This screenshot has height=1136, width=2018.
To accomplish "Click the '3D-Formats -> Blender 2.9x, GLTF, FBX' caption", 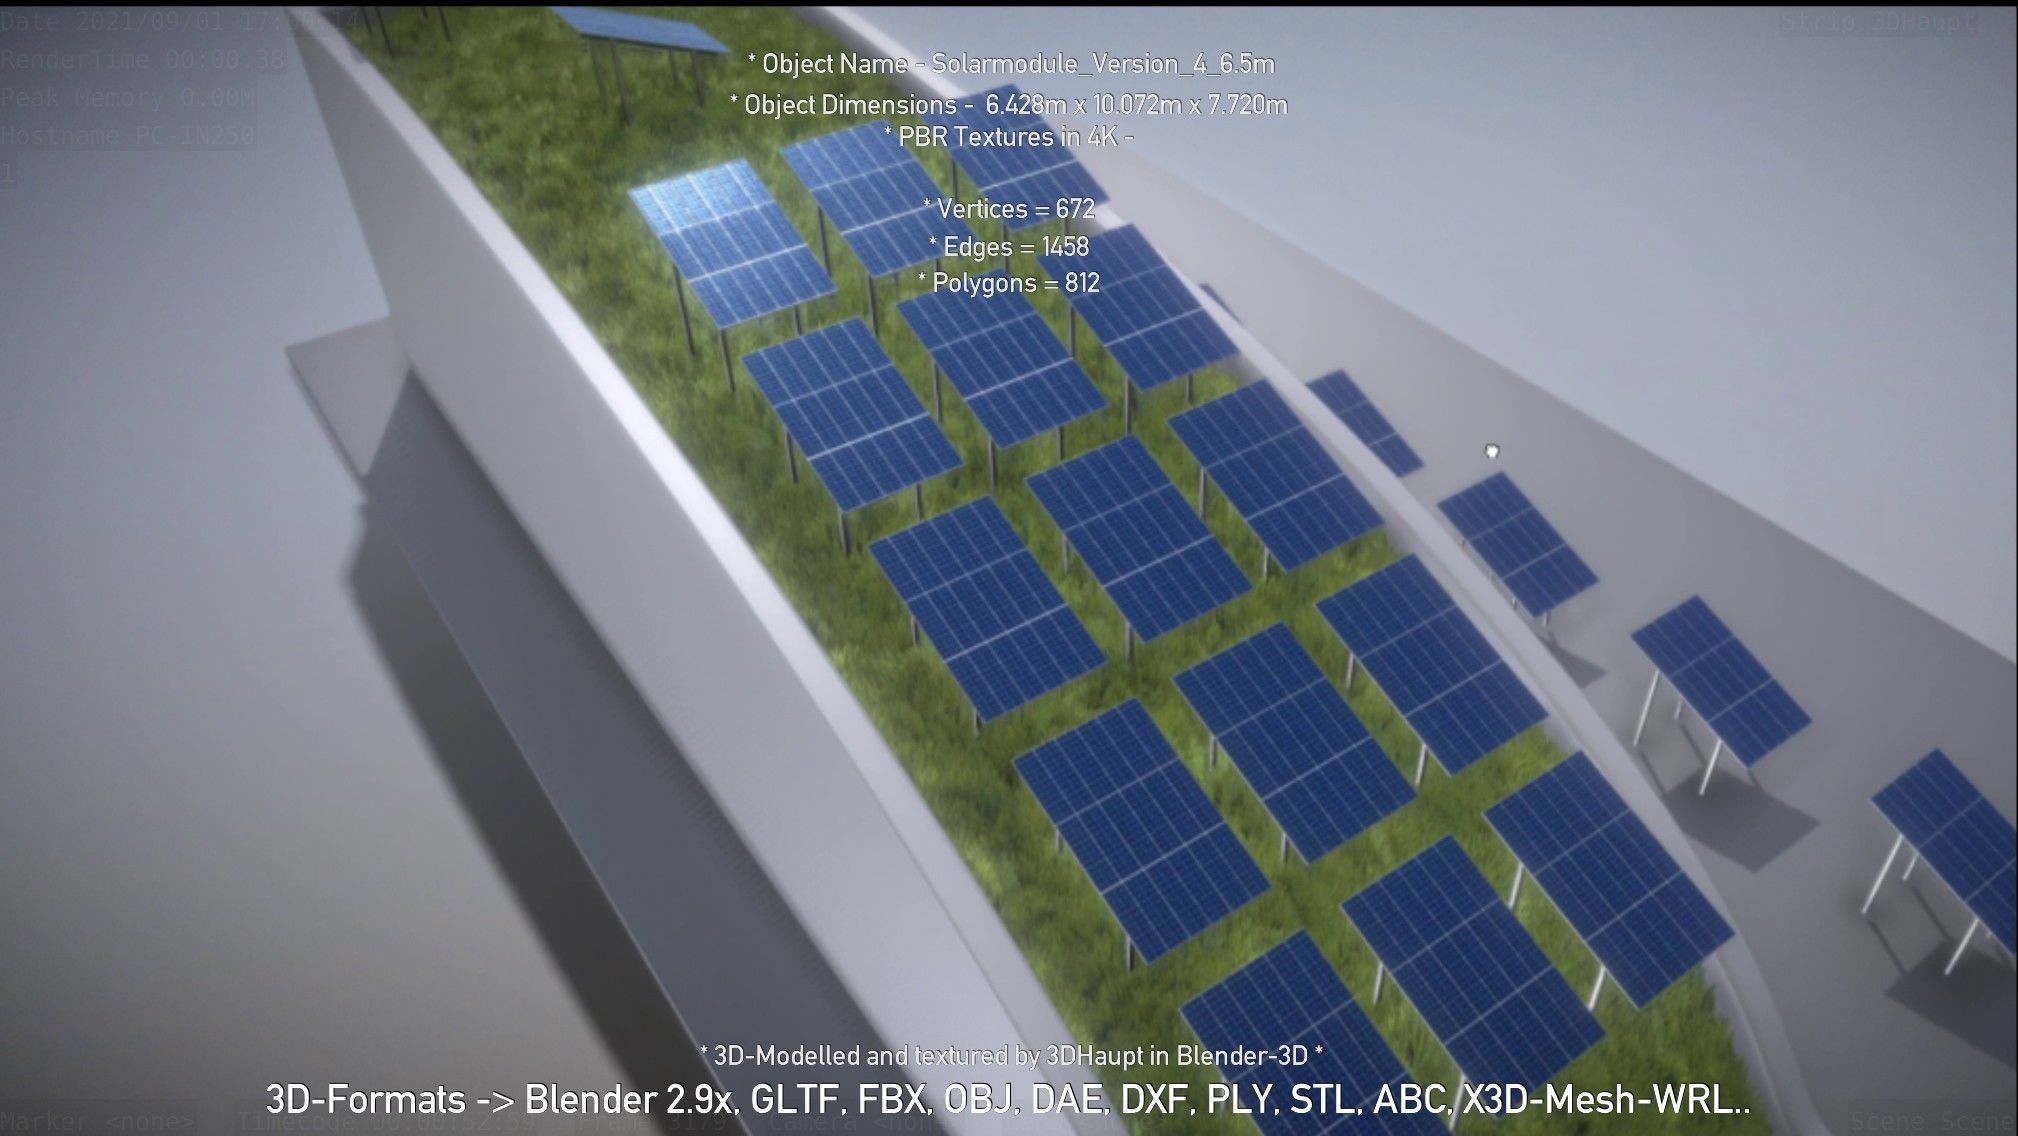I will coord(1008,1100).
